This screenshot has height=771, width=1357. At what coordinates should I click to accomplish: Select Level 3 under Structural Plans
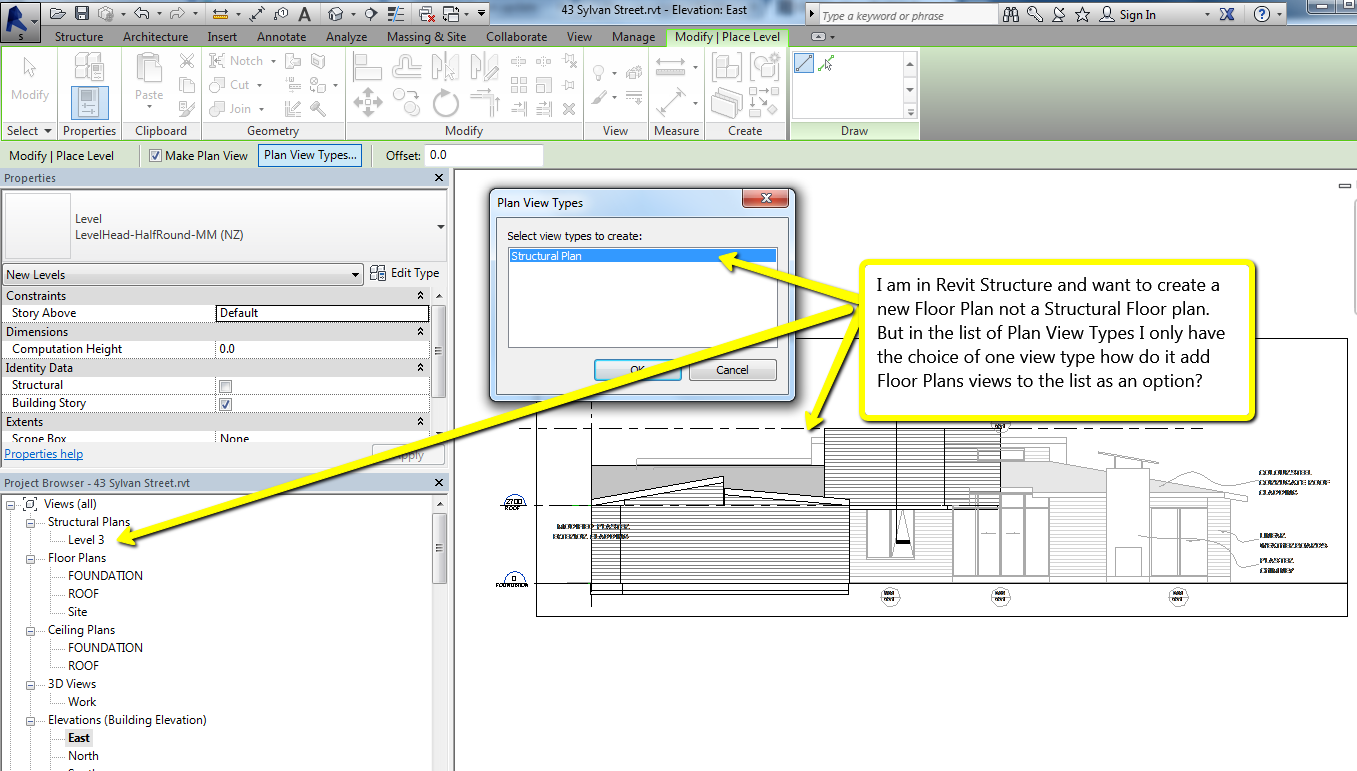(86, 540)
